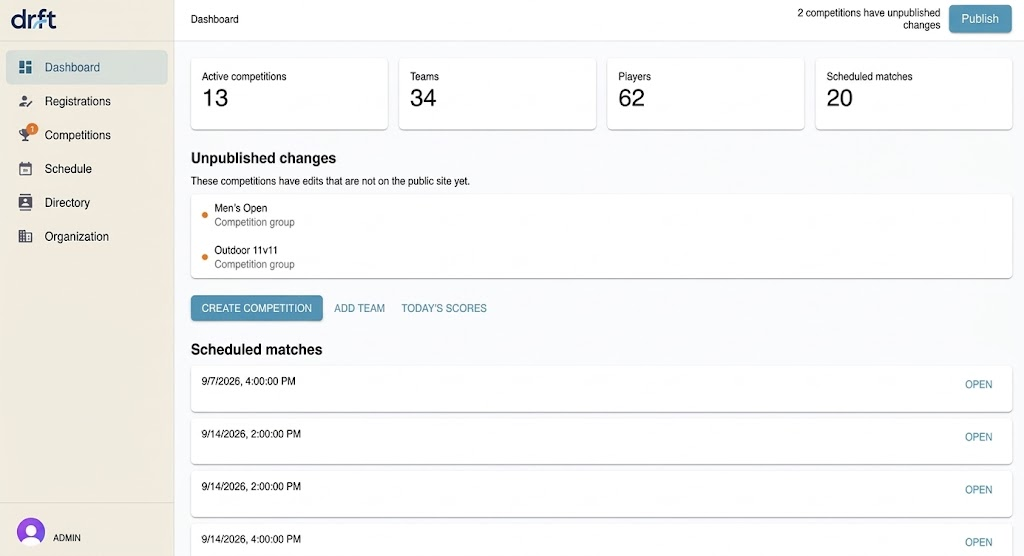Screen dimensions: 1024x556
Task: Click the Schedule calendar icon
Action: coord(25,169)
